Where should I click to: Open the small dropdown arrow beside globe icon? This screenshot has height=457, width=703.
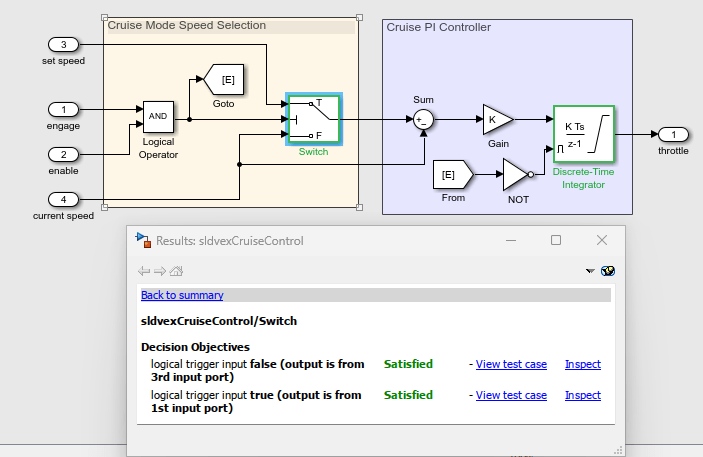click(x=591, y=271)
